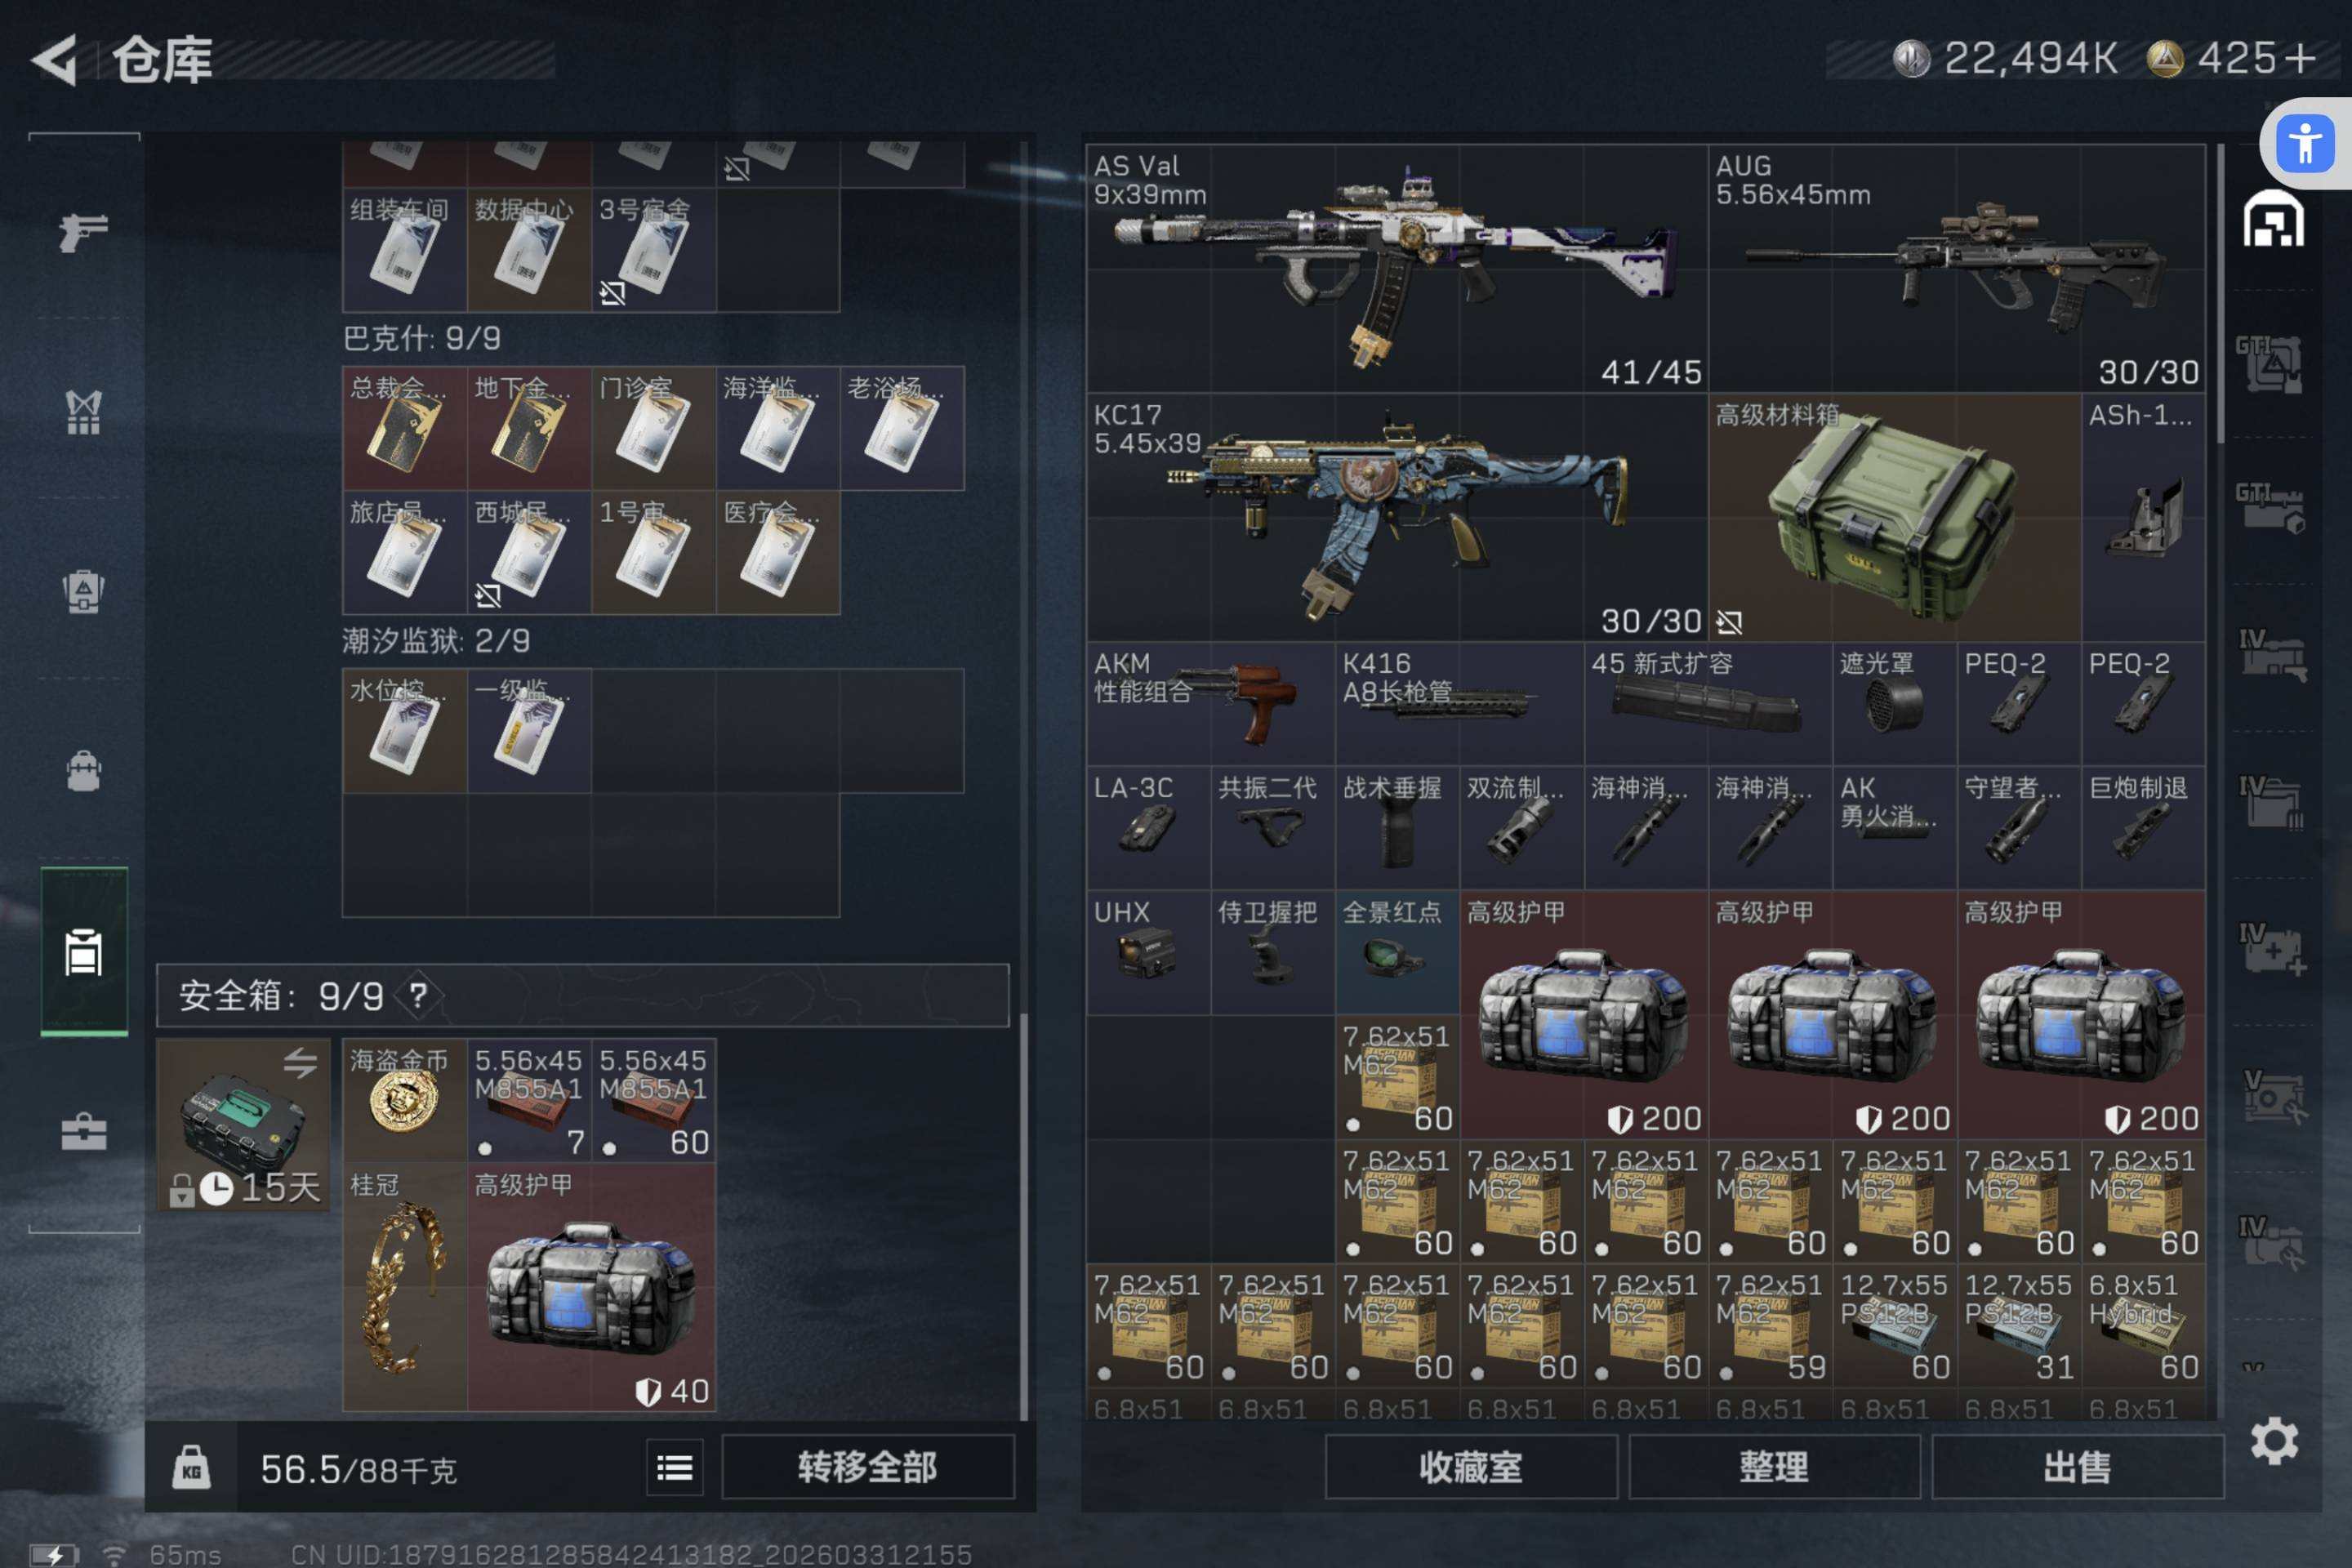
Task: Open the settings gear icon
Action: click(x=2273, y=1441)
